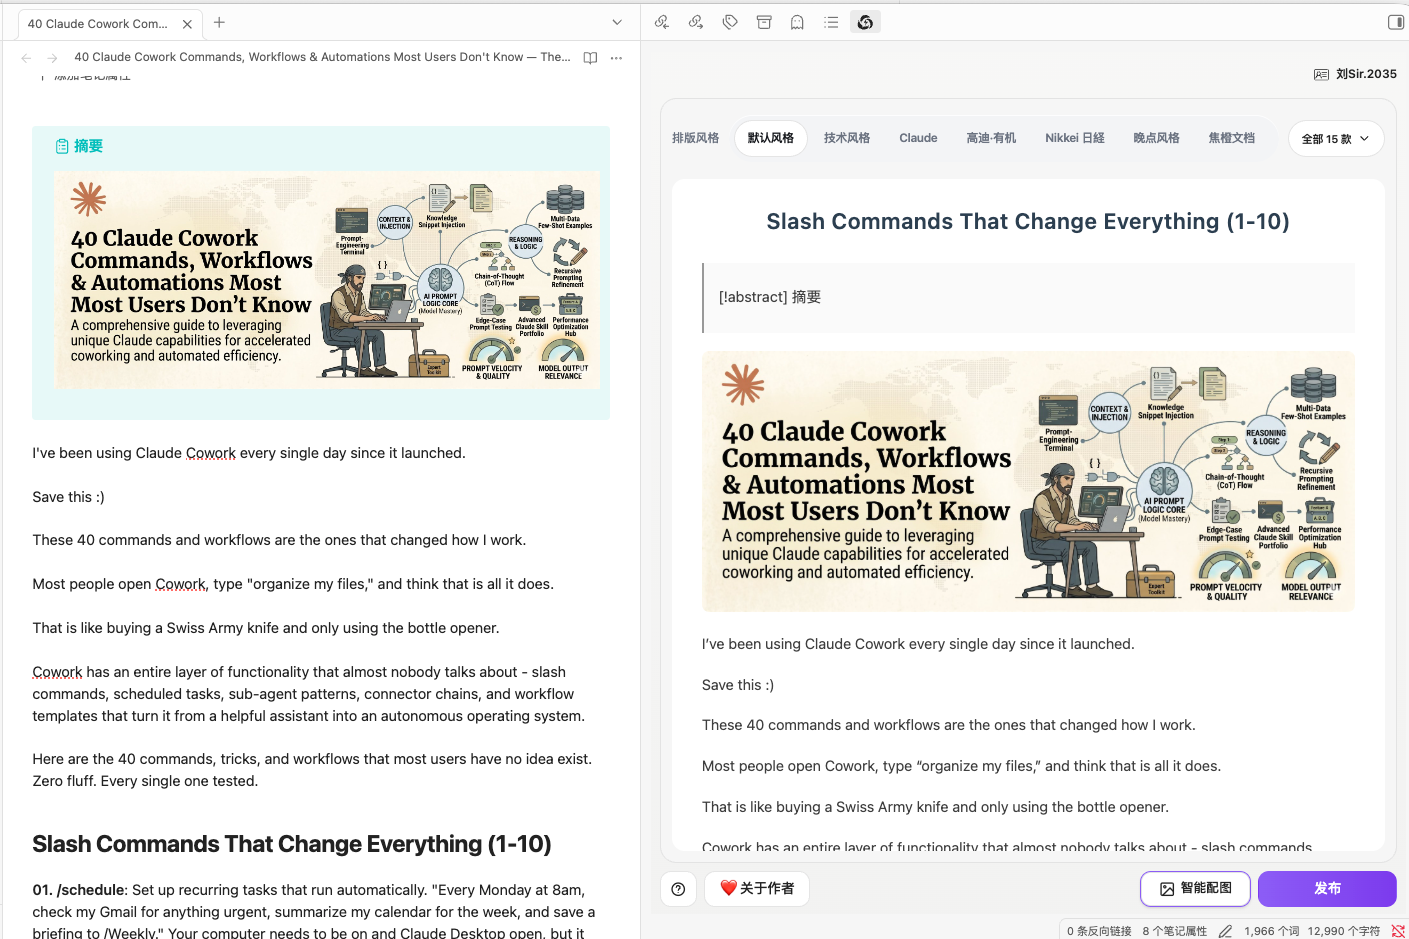1409x939 pixels.
Task: Open the outgoing links panel icon
Action: (696, 22)
